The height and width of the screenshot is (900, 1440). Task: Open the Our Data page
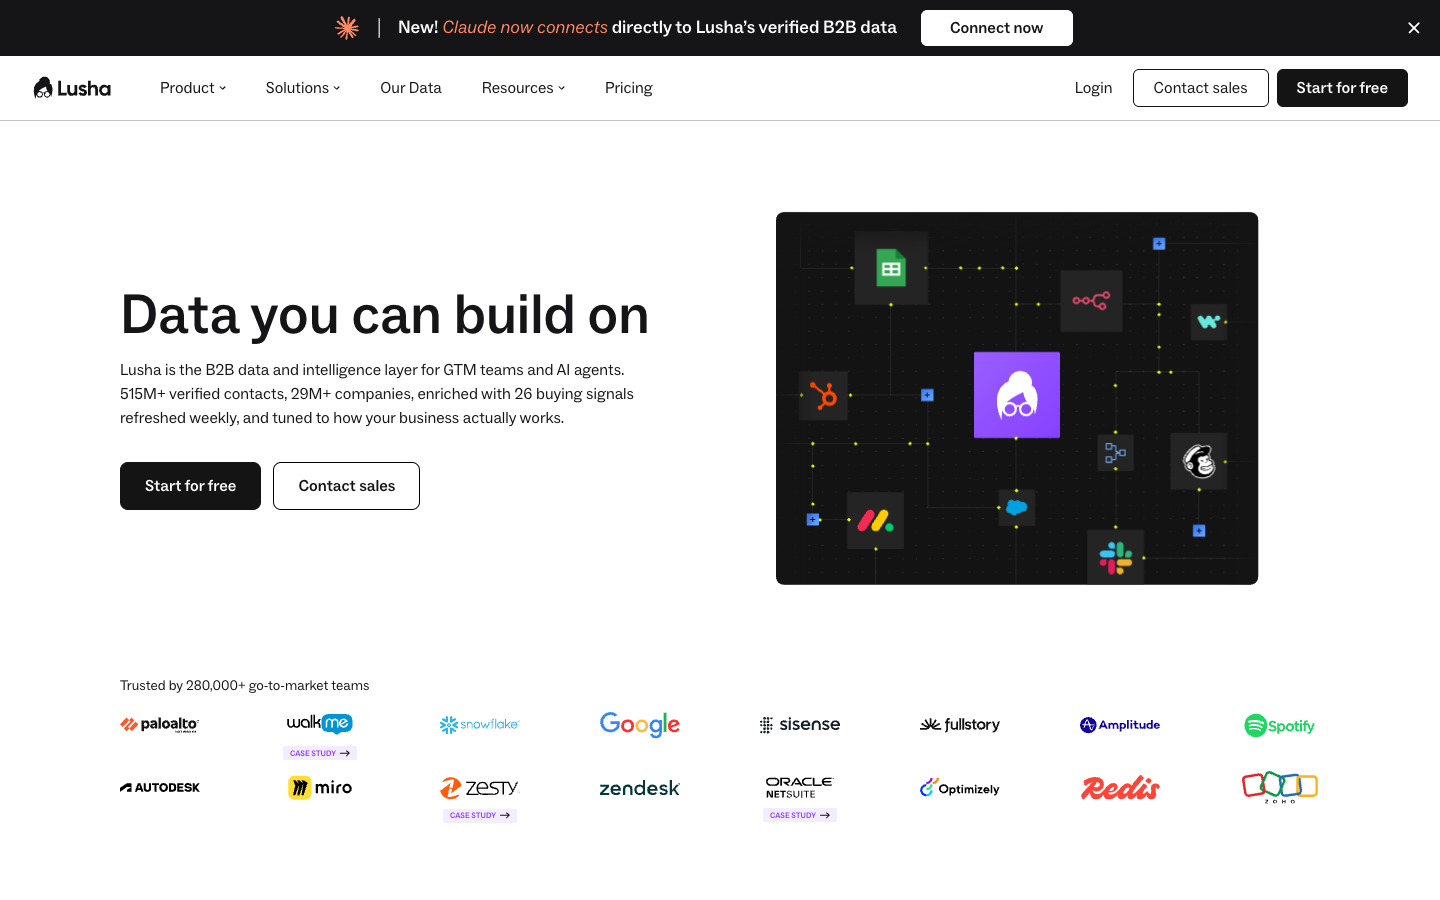(x=411, y=88)
